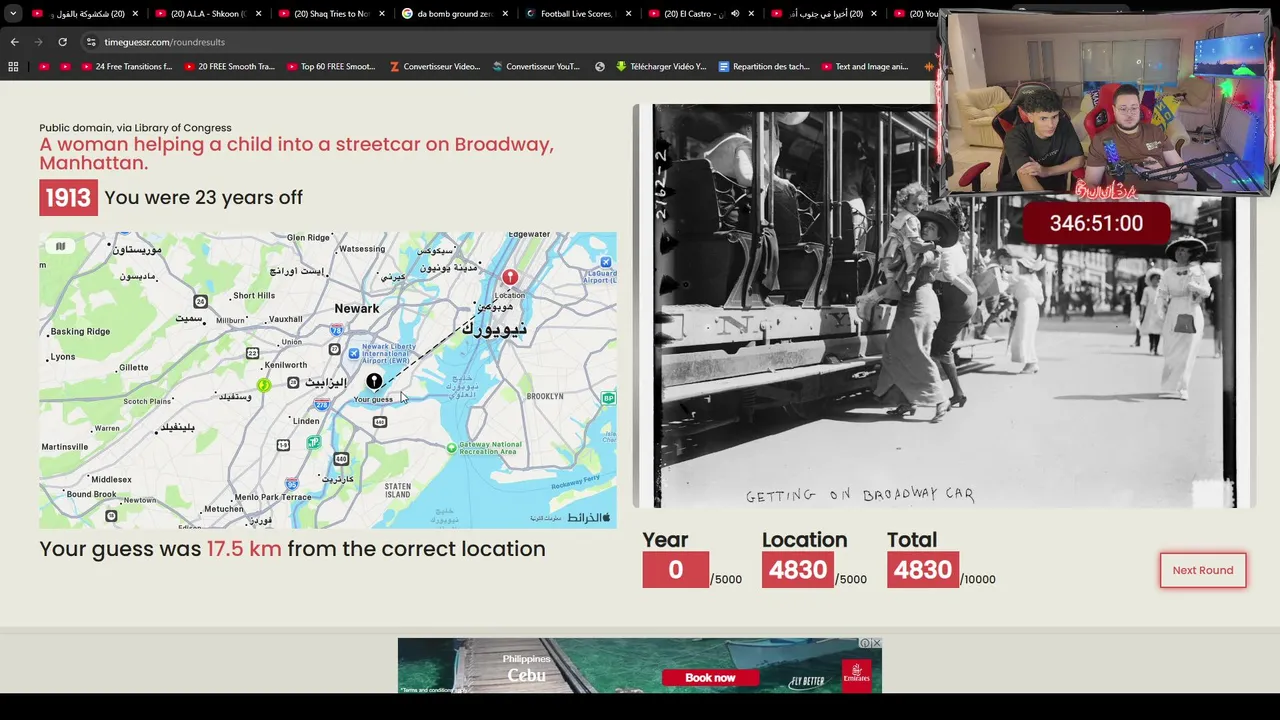Click the Newark city label
1280x720 pixels.
pos(357,308)
